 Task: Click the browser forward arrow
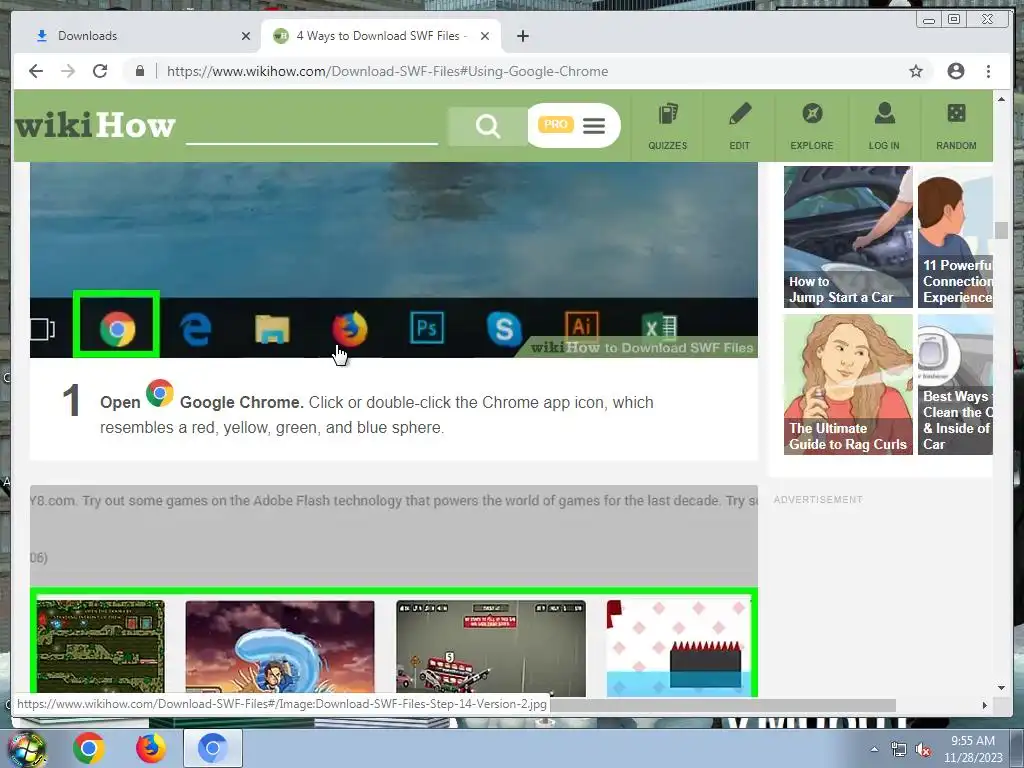68,71
